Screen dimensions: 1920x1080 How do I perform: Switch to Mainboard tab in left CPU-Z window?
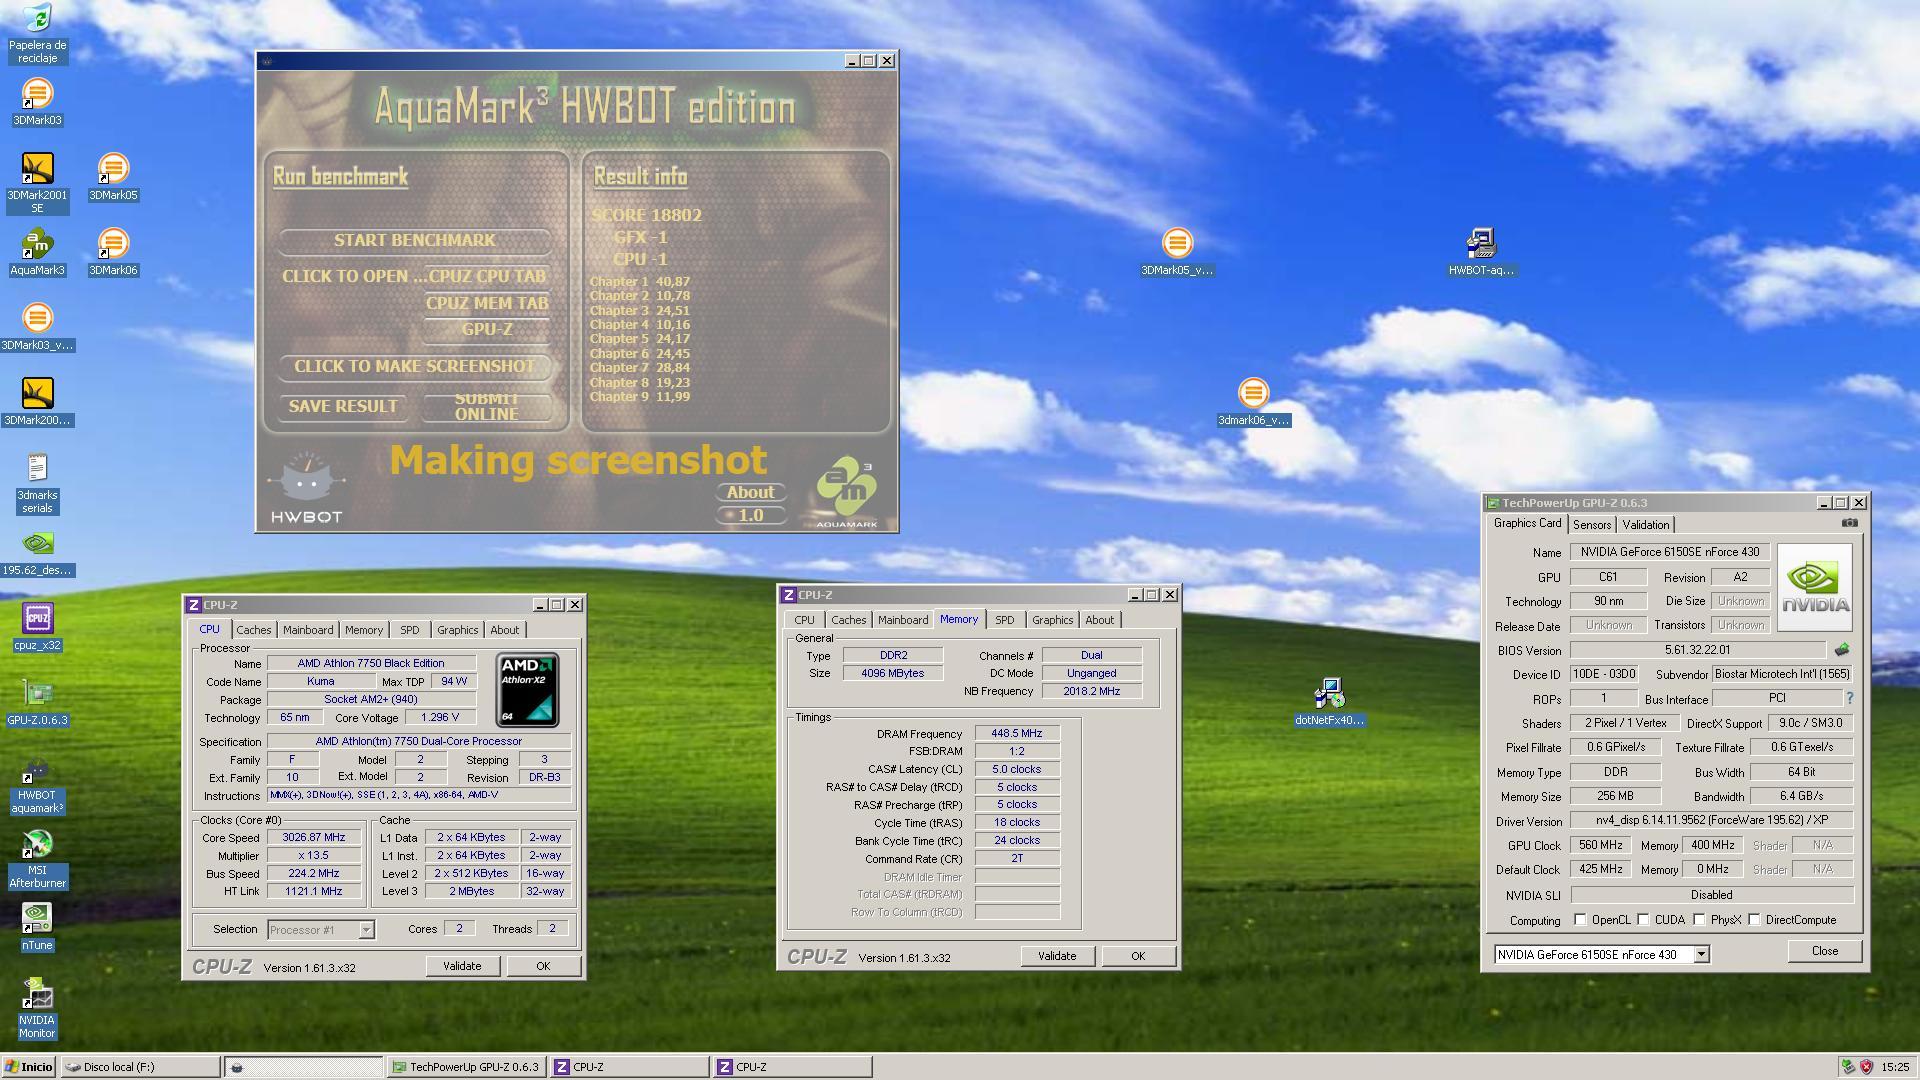coord(308,630)
